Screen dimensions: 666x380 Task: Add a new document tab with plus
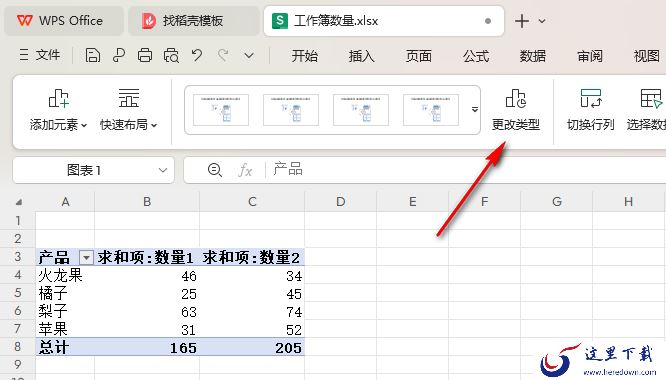point(522,21)
